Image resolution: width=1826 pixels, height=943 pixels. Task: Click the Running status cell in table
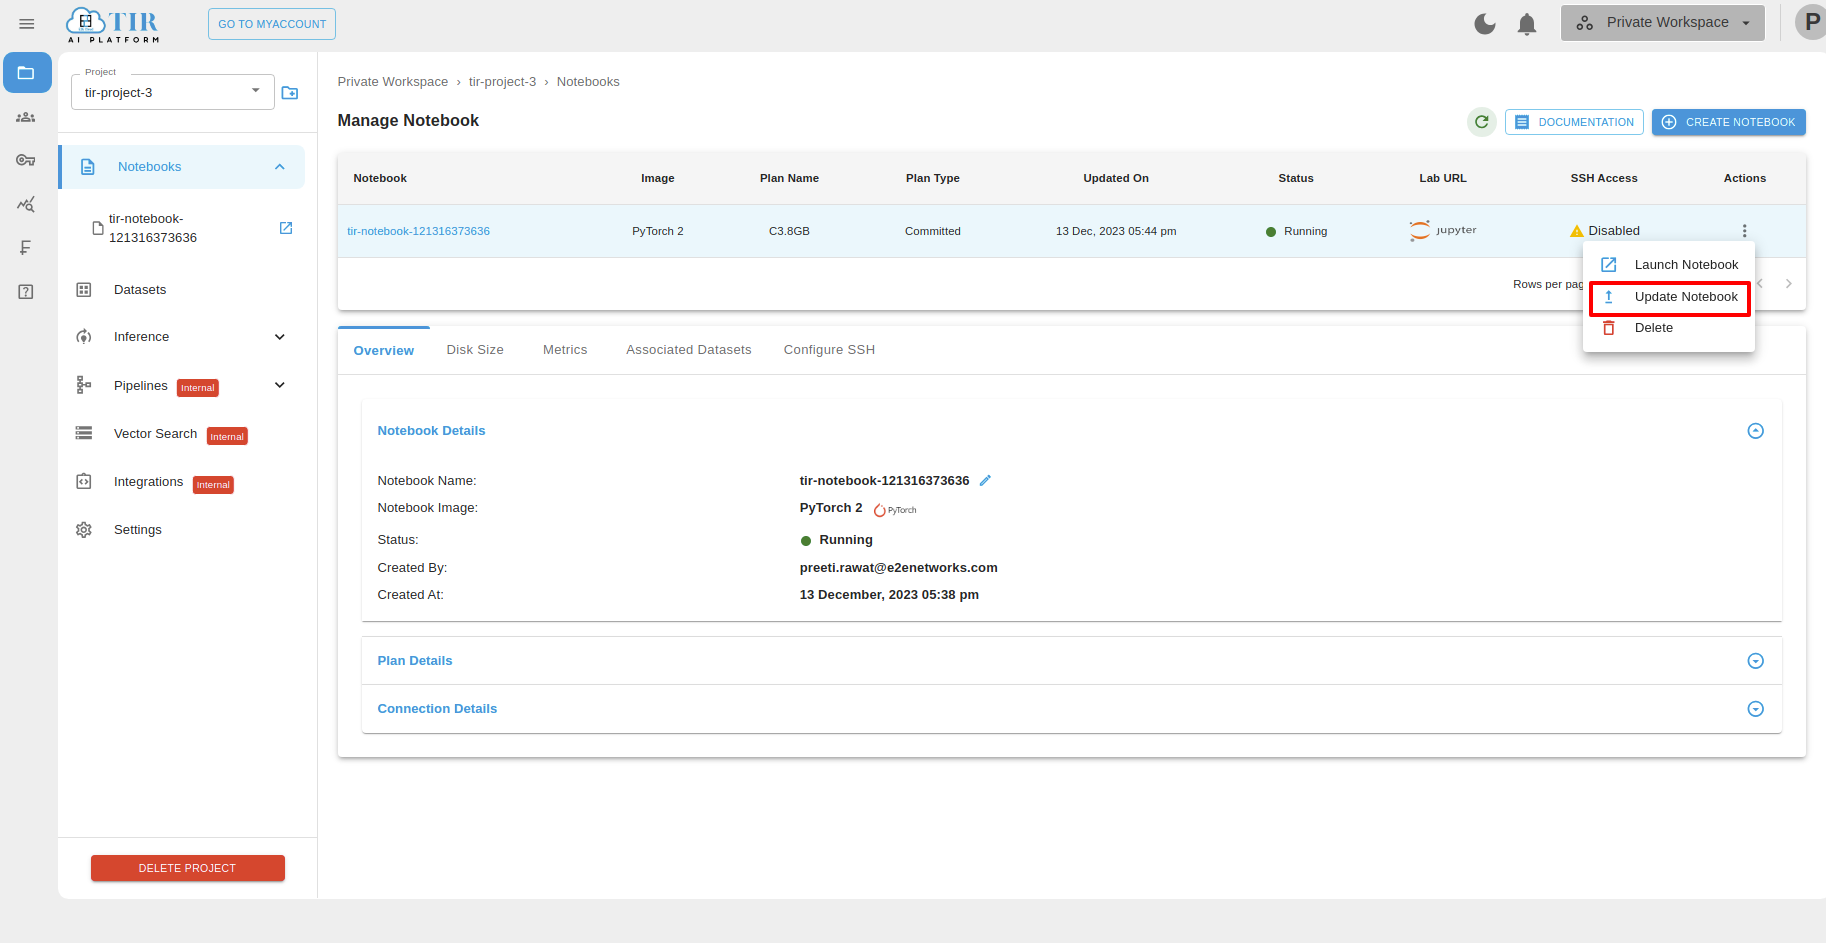tap(1296, 231)
